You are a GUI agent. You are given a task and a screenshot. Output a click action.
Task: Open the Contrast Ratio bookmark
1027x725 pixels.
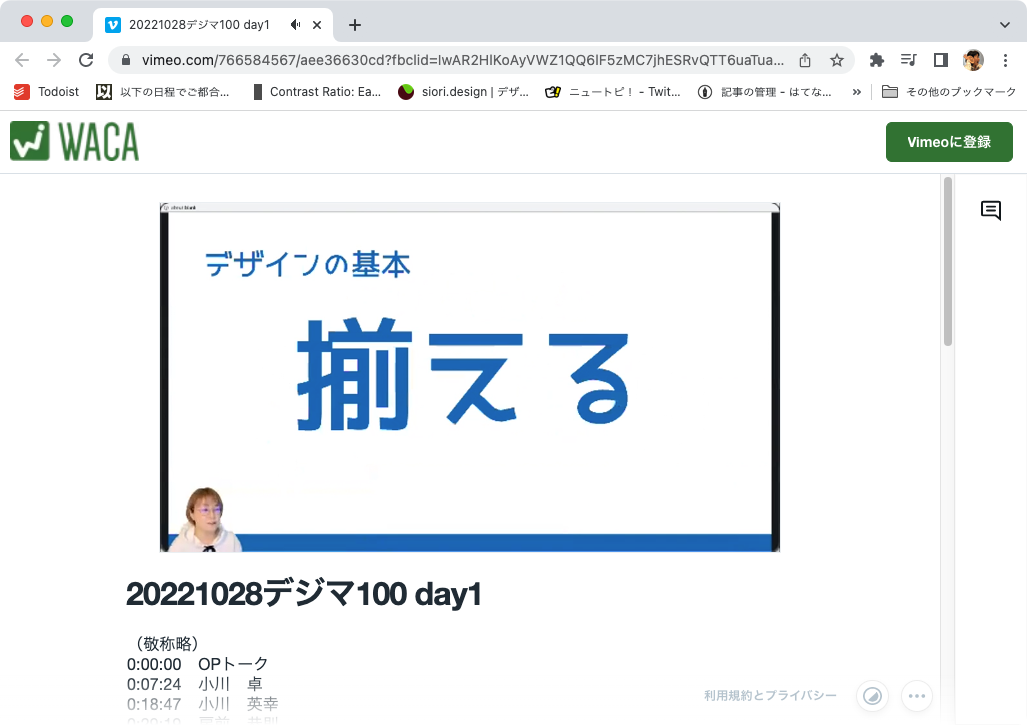pyautogui.click(x=317, y=92)
